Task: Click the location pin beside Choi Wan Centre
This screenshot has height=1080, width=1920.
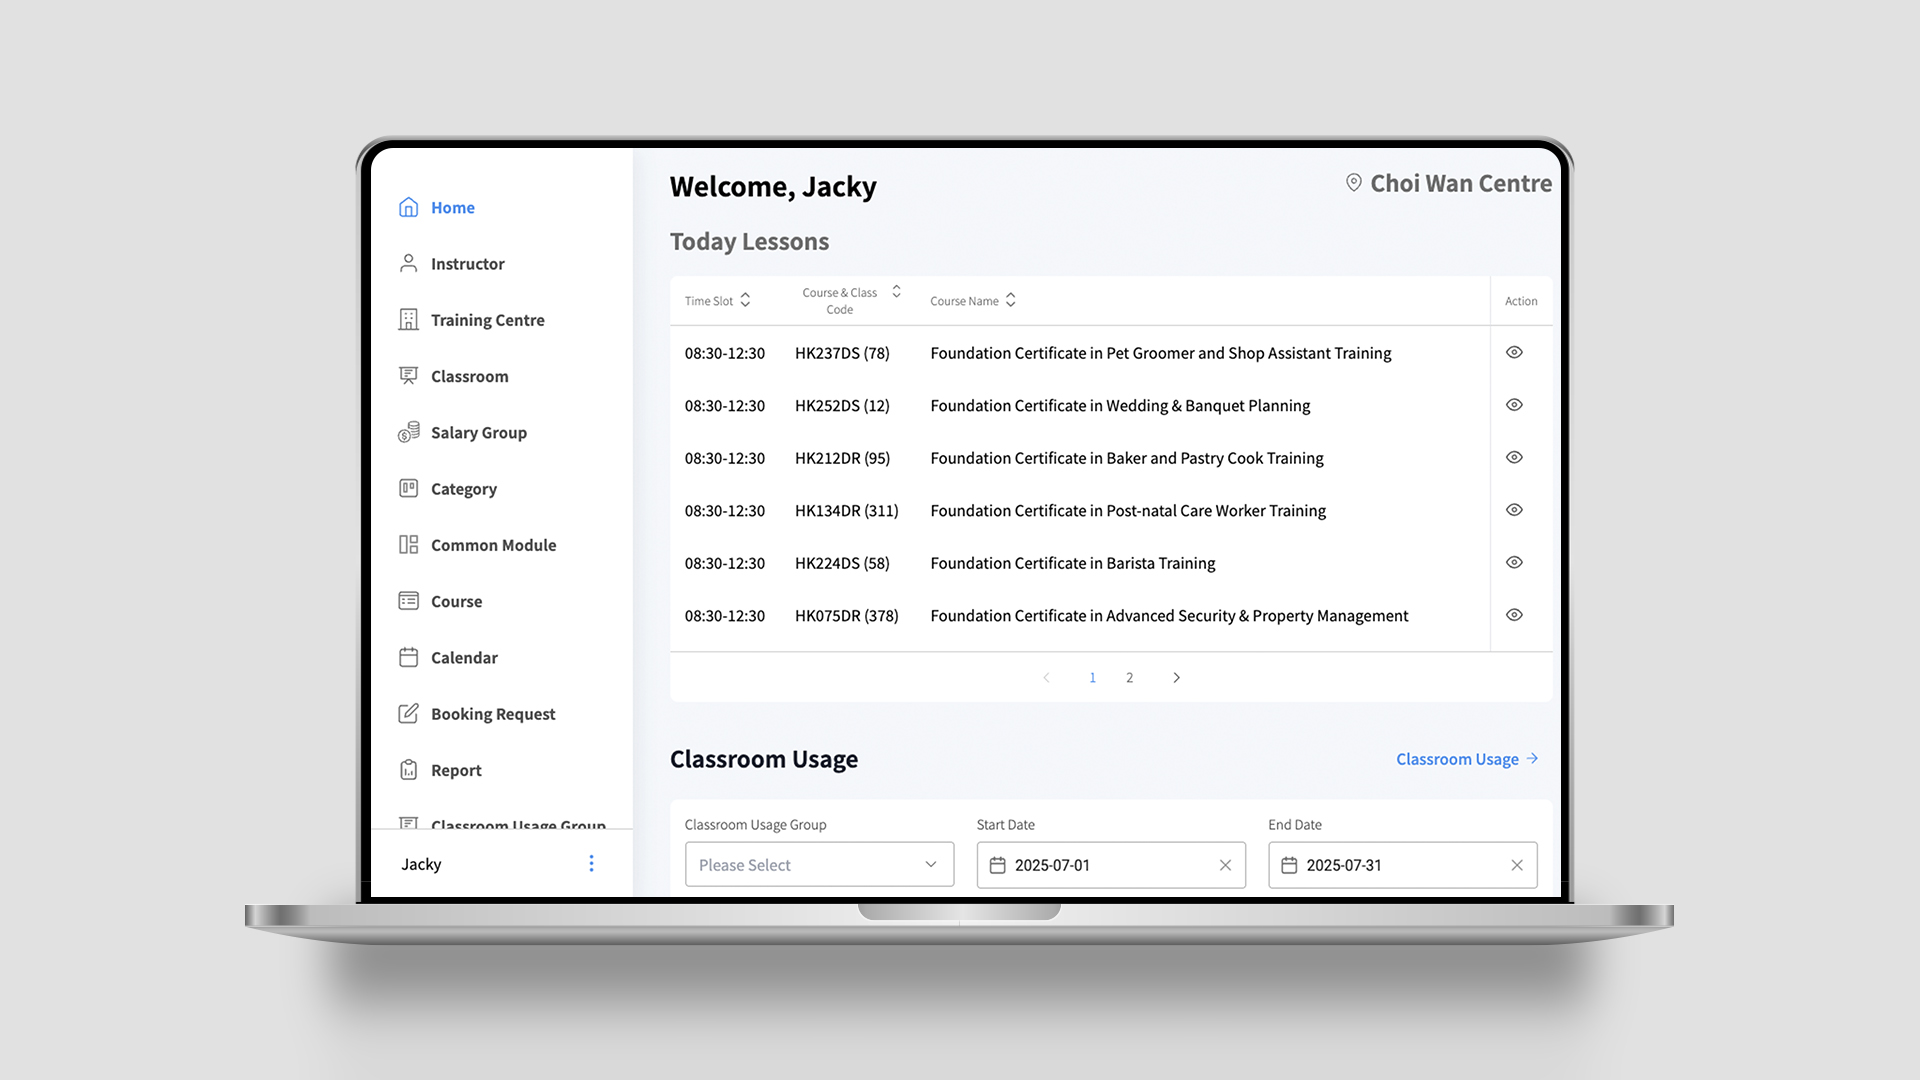Action: (1353, 183)
